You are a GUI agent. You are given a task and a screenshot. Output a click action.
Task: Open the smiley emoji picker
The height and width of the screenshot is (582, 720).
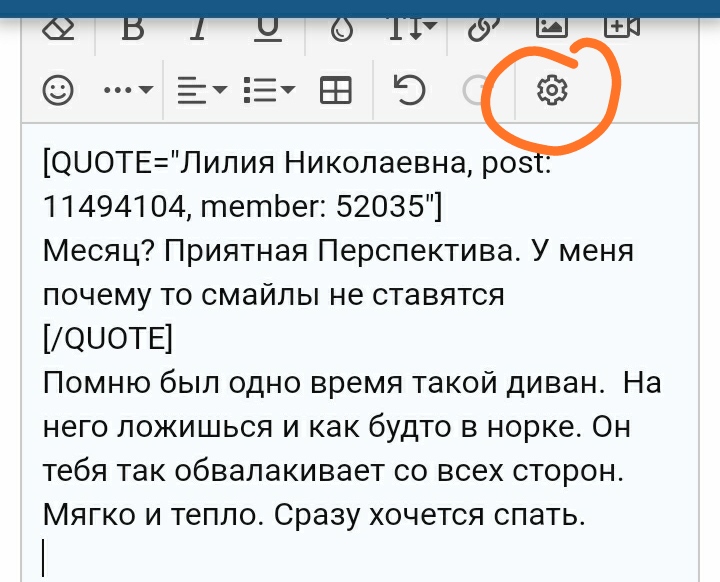point(58,90)
